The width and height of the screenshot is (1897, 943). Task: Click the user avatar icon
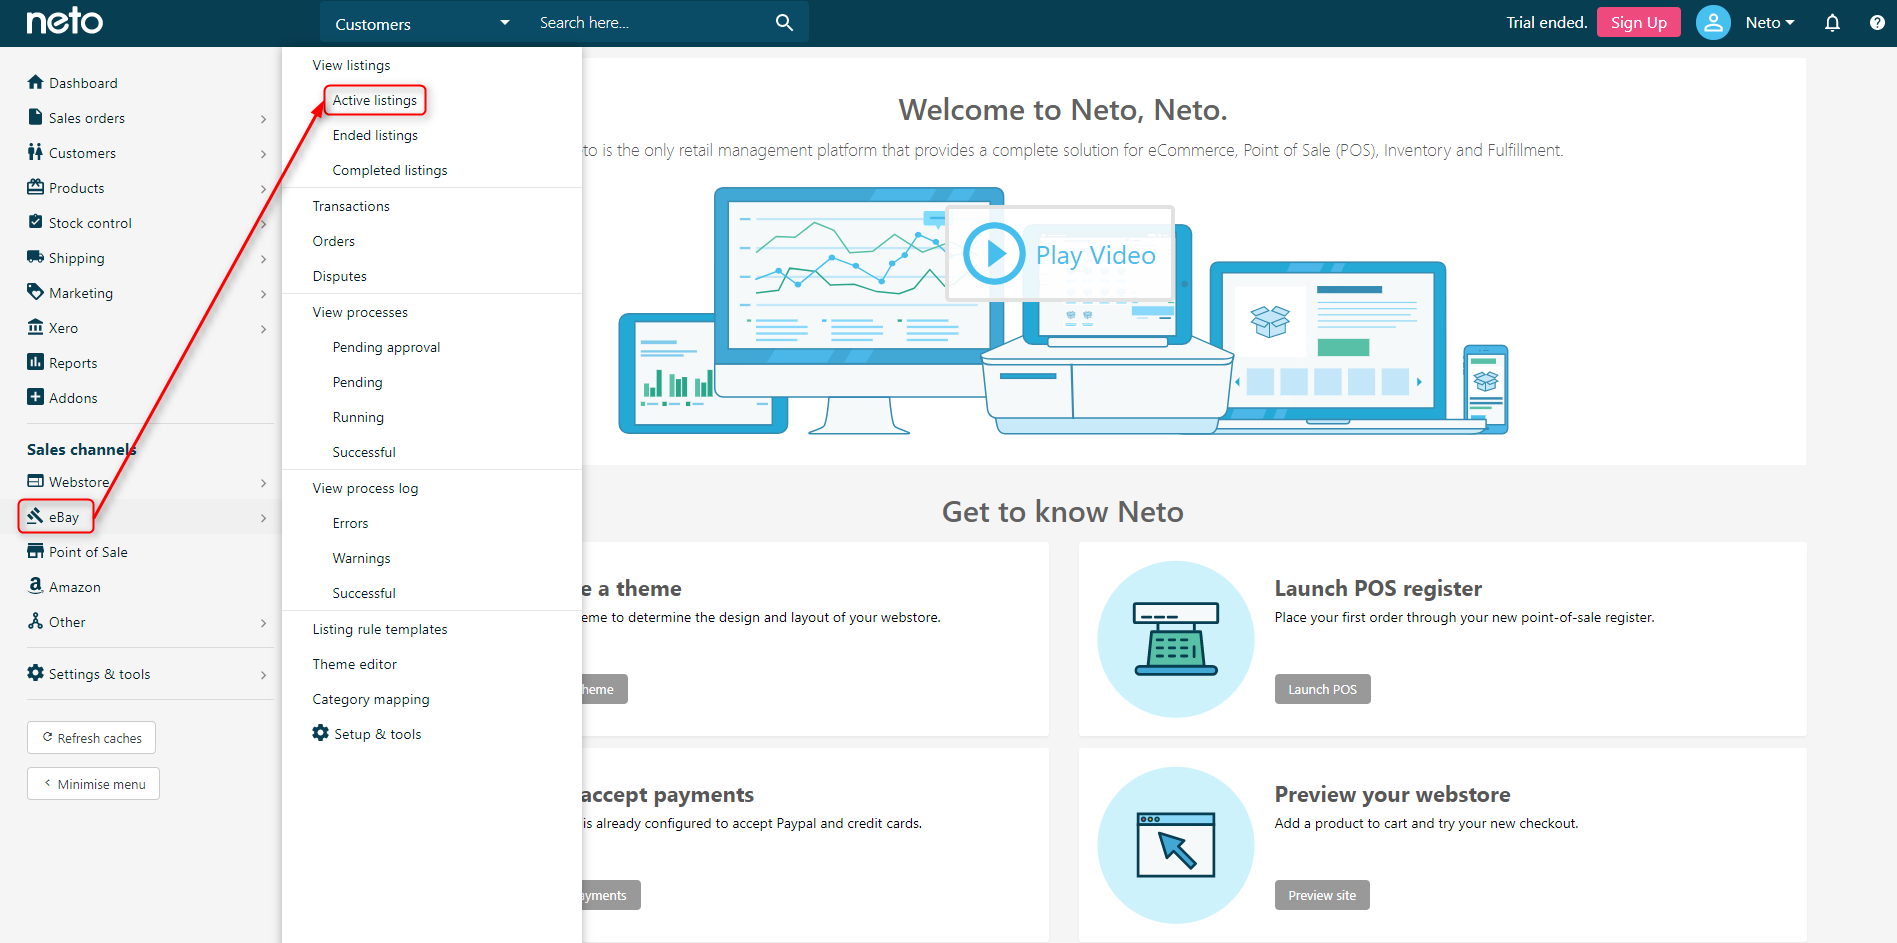(1713, 22)
